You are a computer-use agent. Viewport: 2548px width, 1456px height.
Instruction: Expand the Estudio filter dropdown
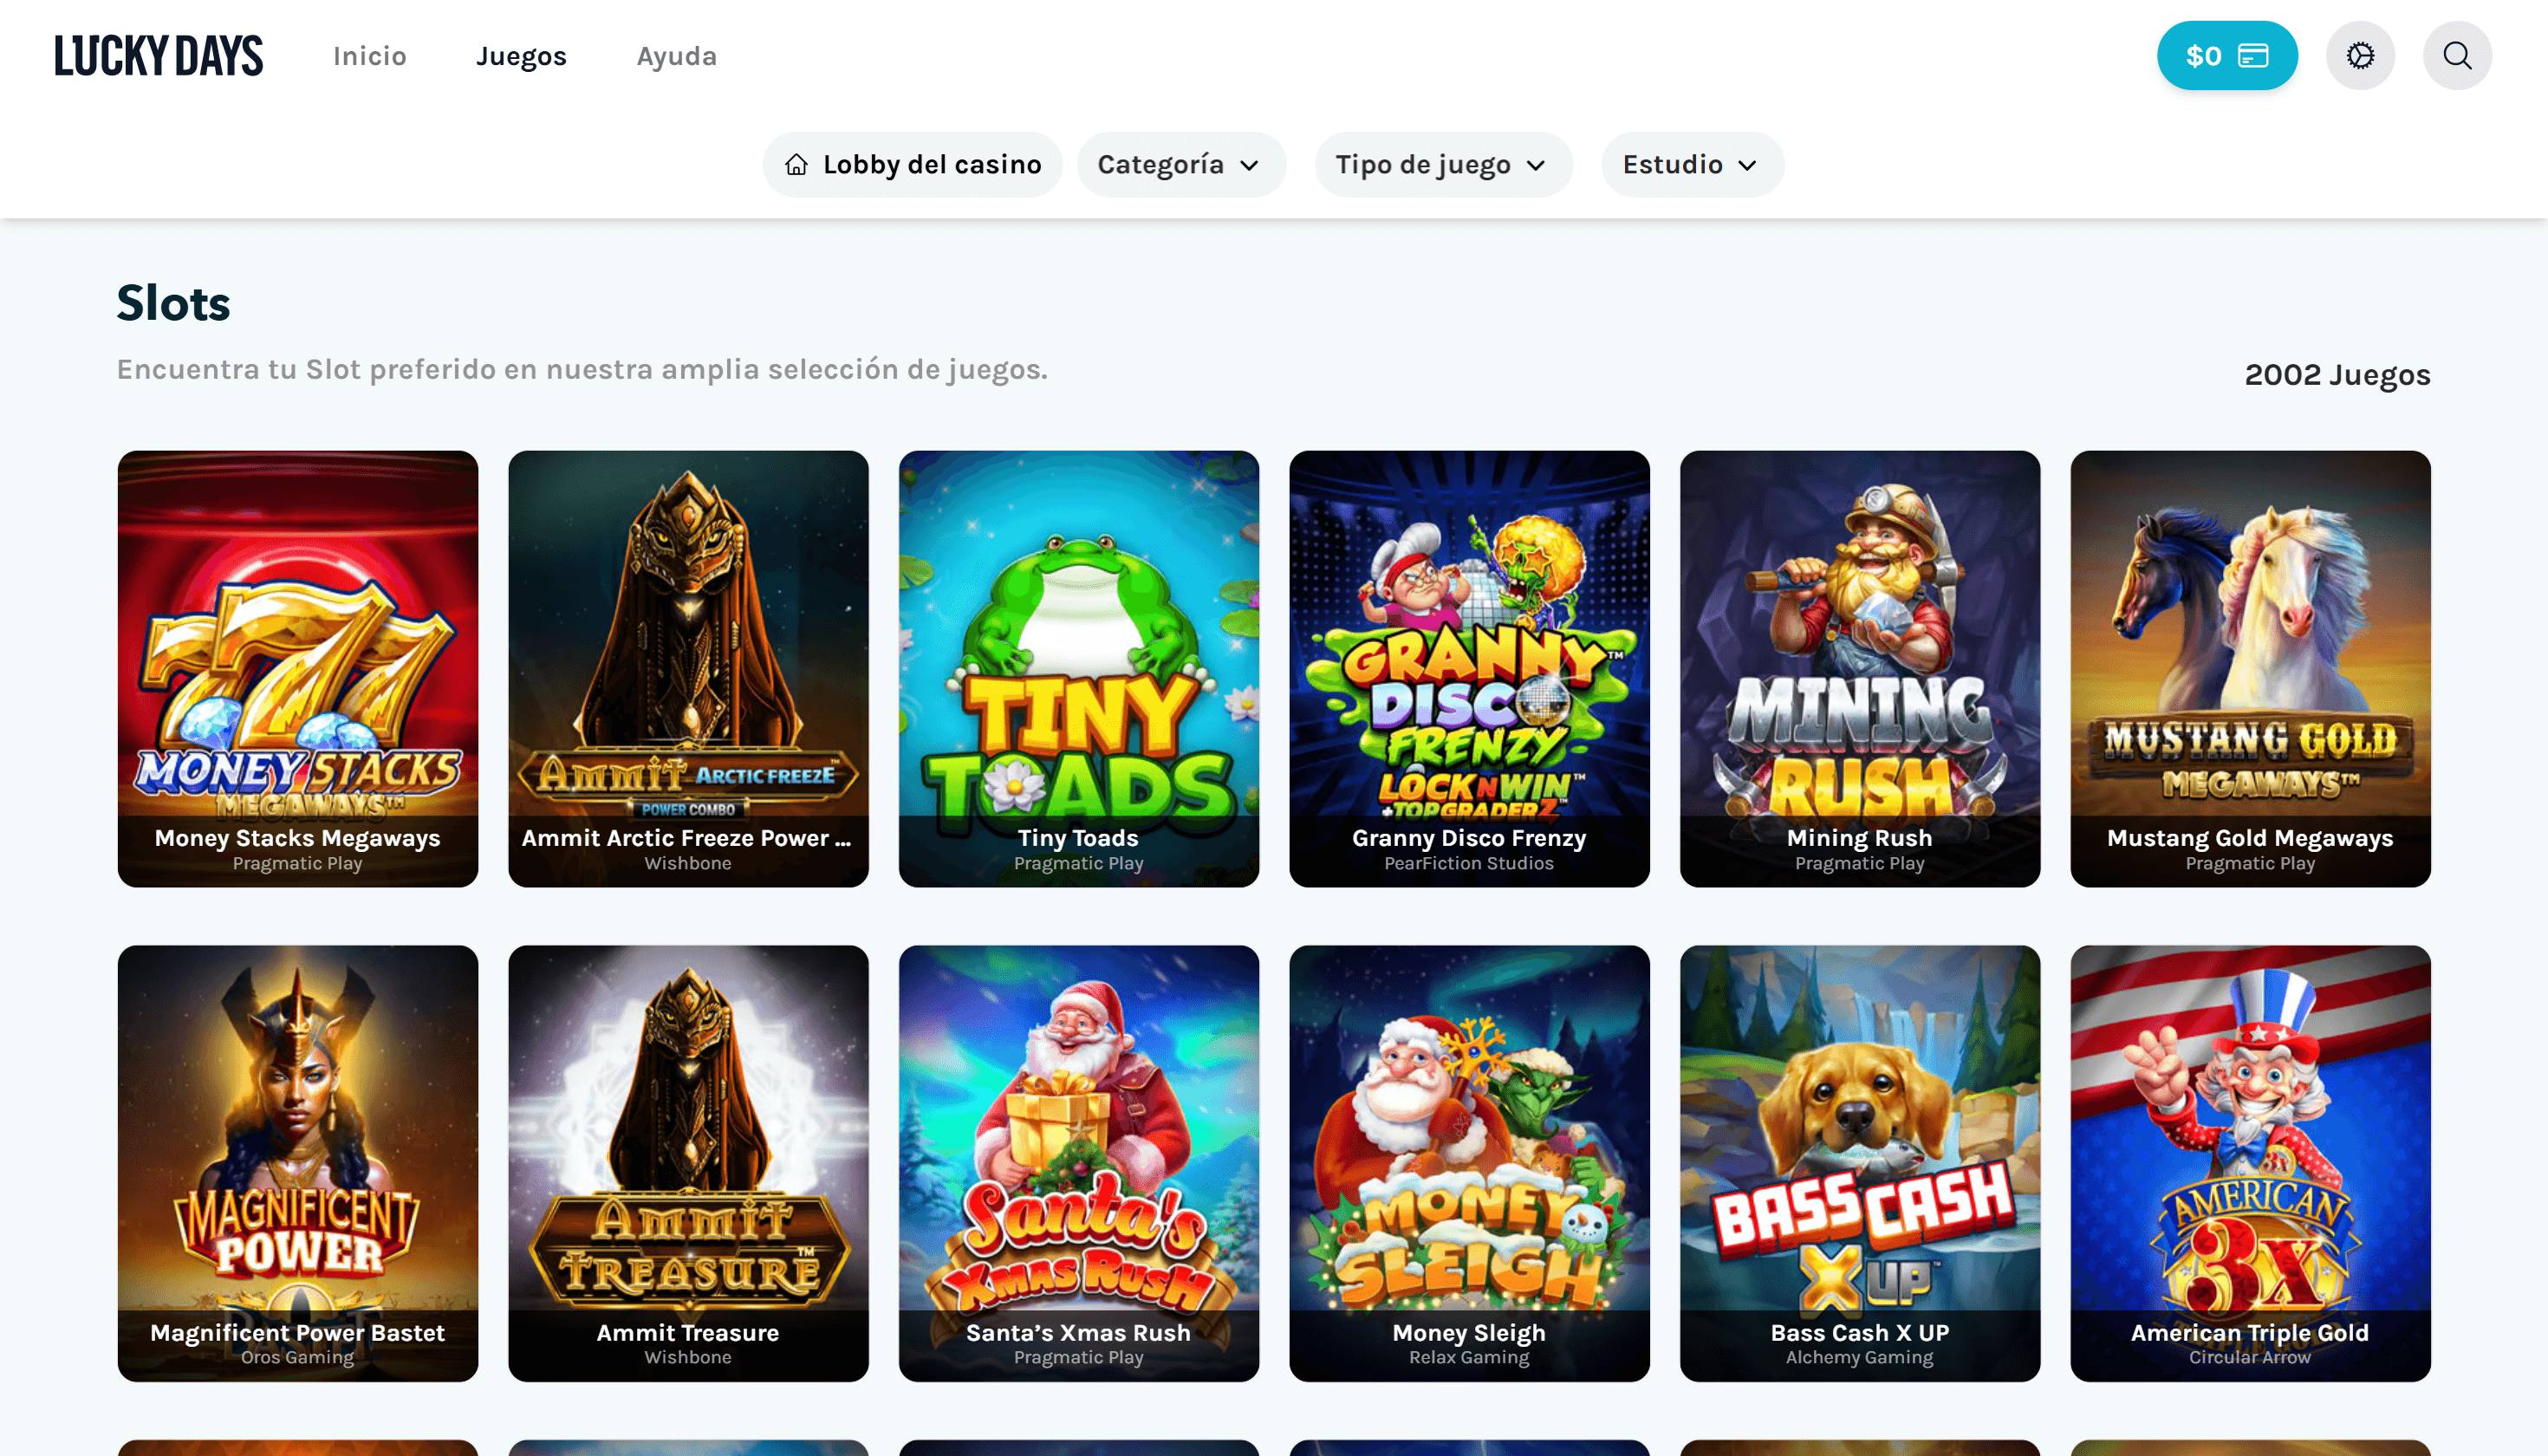coord(1691,165)
